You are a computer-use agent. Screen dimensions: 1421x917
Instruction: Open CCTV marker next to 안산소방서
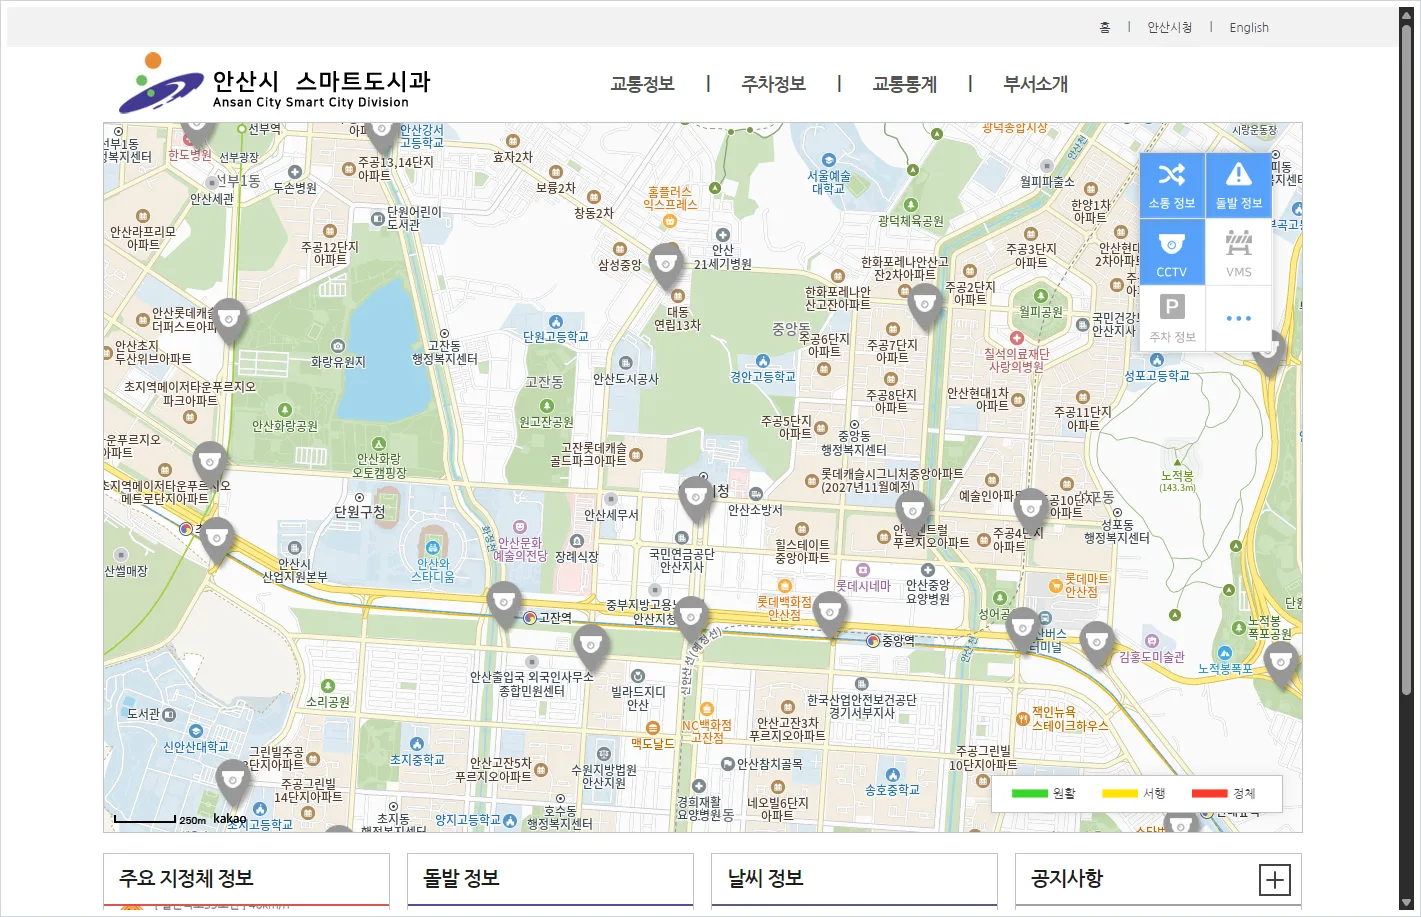coord(695,499)
